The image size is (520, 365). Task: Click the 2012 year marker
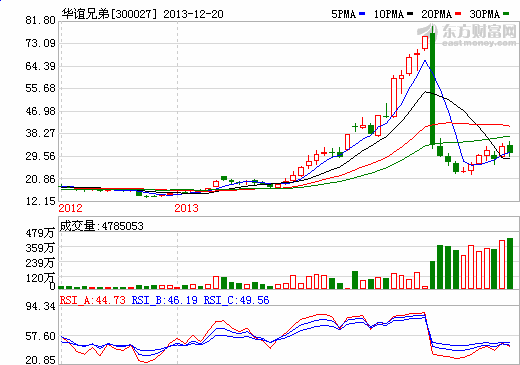[x=70, y=208]
